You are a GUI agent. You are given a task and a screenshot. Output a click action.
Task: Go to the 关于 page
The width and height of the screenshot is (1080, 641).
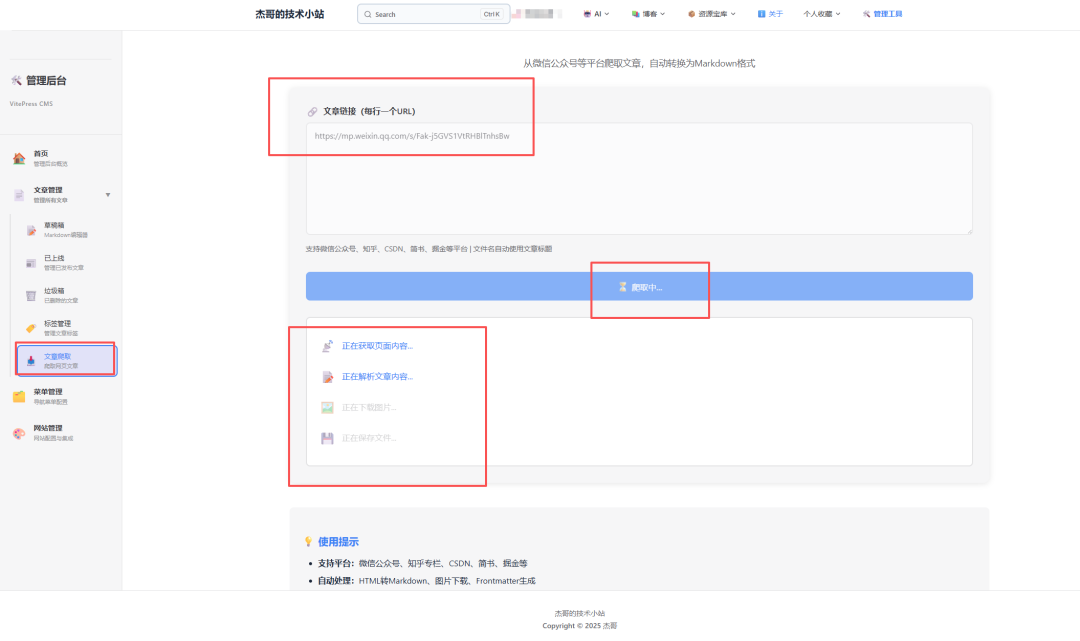click(771, 14)
